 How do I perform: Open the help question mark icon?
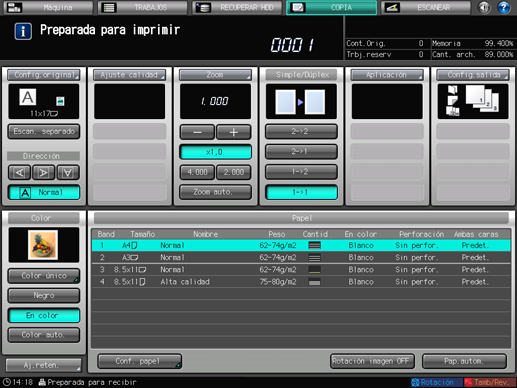[504, 7]
